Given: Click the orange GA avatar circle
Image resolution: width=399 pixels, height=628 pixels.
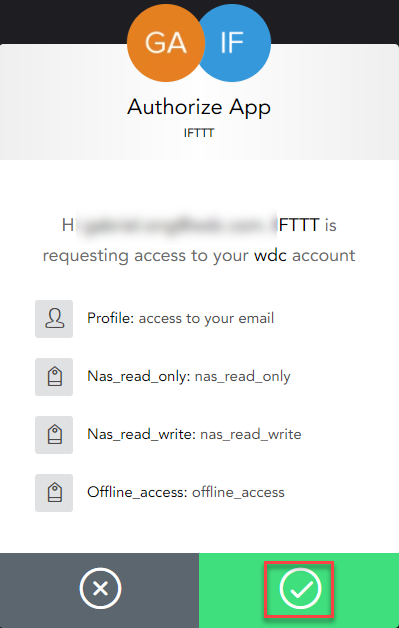Looking at the screenshot, I should 166,43.
